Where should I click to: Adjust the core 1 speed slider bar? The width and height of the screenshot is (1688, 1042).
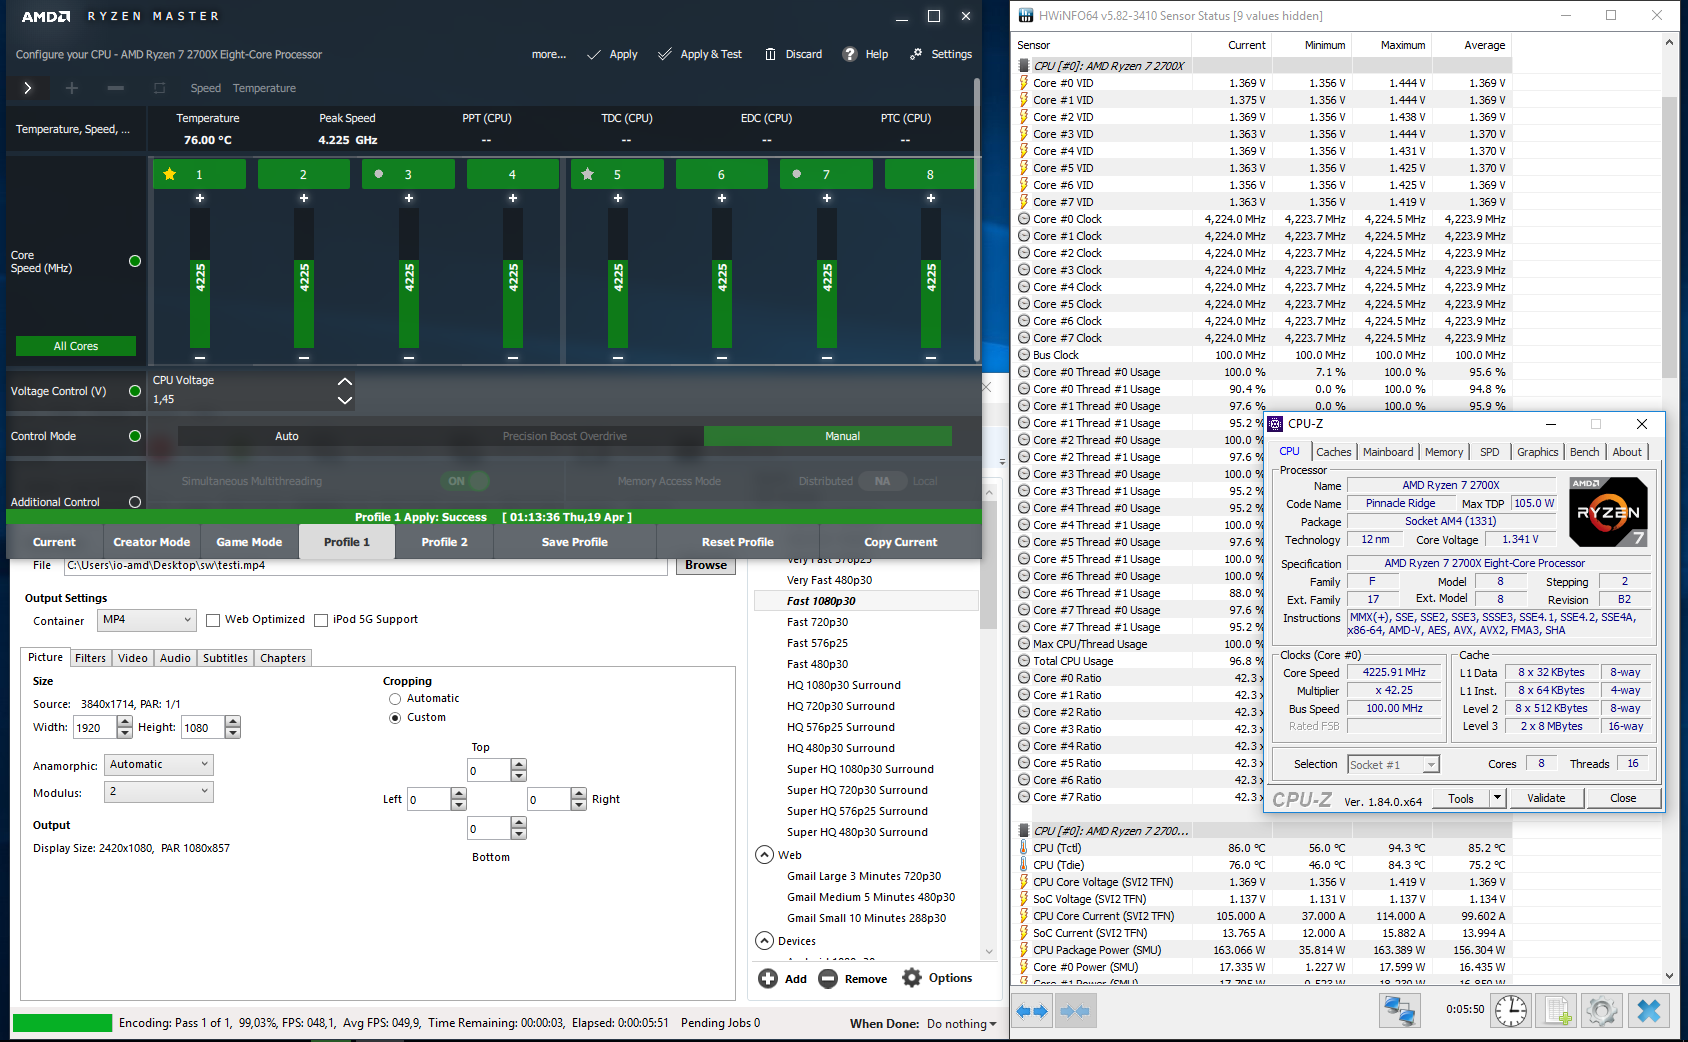[x=200, y=280]
